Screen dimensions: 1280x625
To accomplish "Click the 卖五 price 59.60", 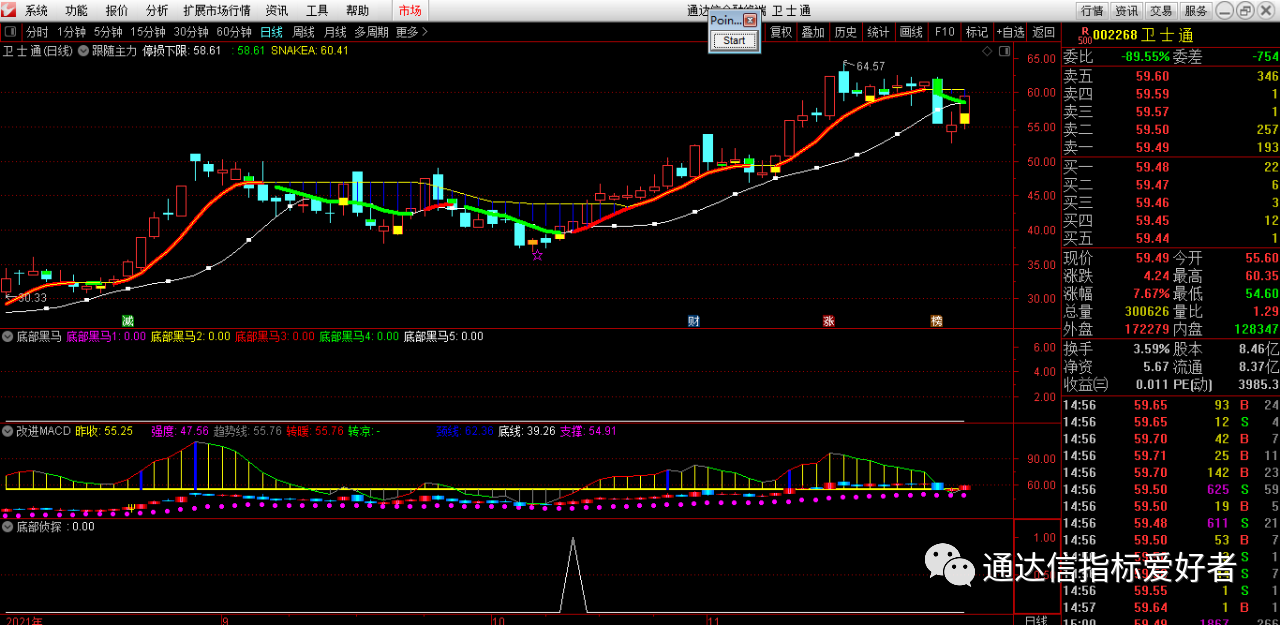I will (x=1152, y=76).
